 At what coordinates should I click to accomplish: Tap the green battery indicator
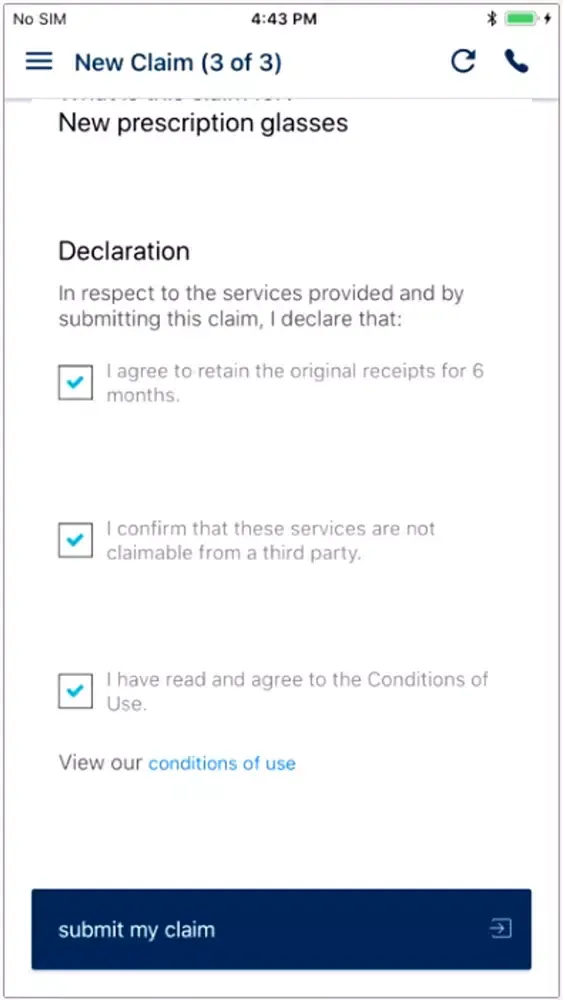click(522, 19)
